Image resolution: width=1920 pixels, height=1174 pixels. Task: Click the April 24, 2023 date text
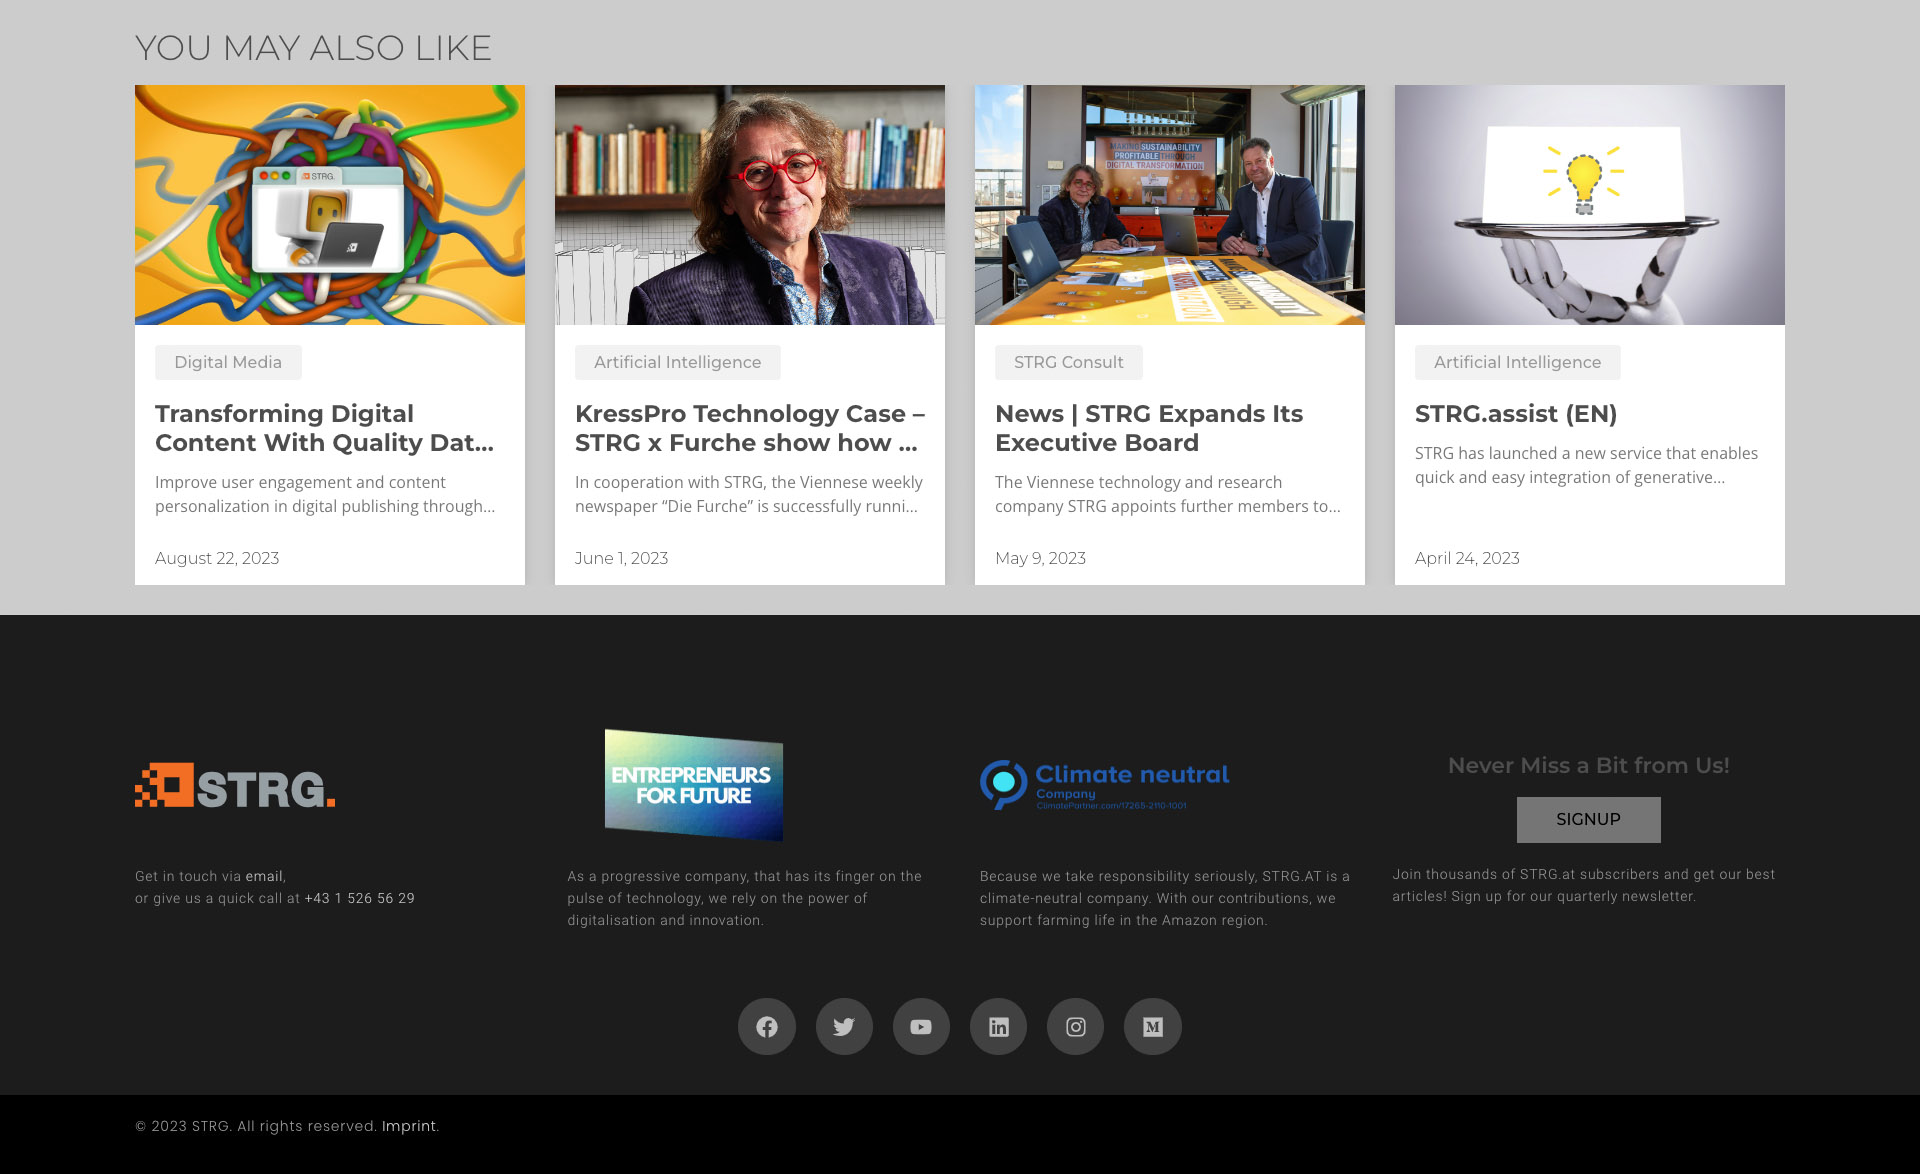click(1467, 558)
